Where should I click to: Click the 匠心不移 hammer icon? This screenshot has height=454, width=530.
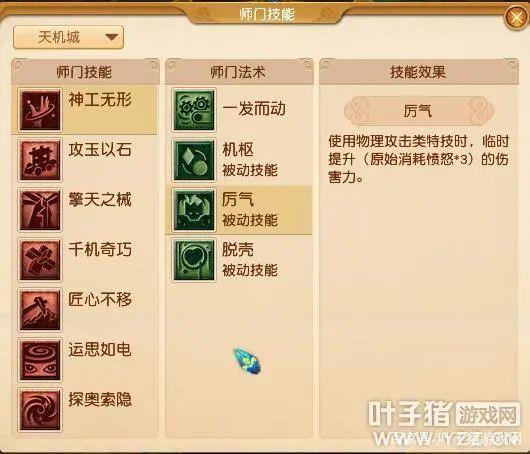coord(40,310)
